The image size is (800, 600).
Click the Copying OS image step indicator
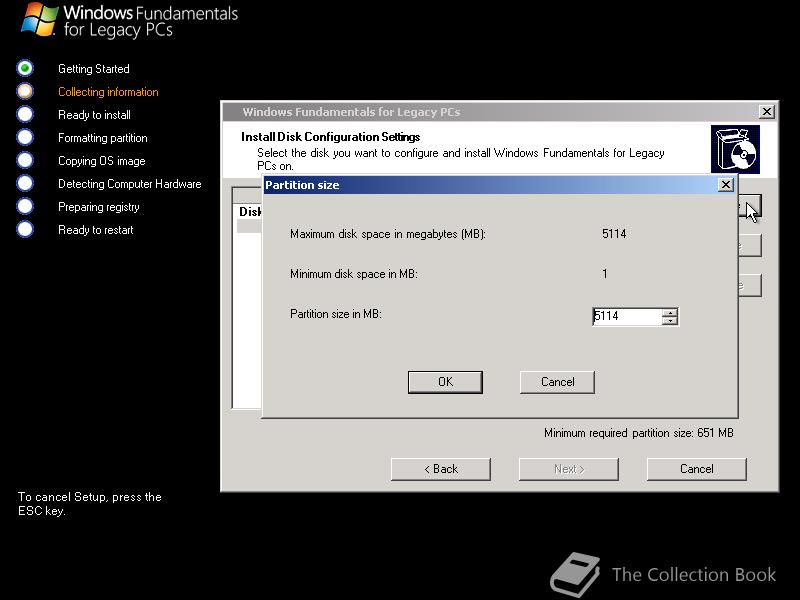click(x=25, y=160)
